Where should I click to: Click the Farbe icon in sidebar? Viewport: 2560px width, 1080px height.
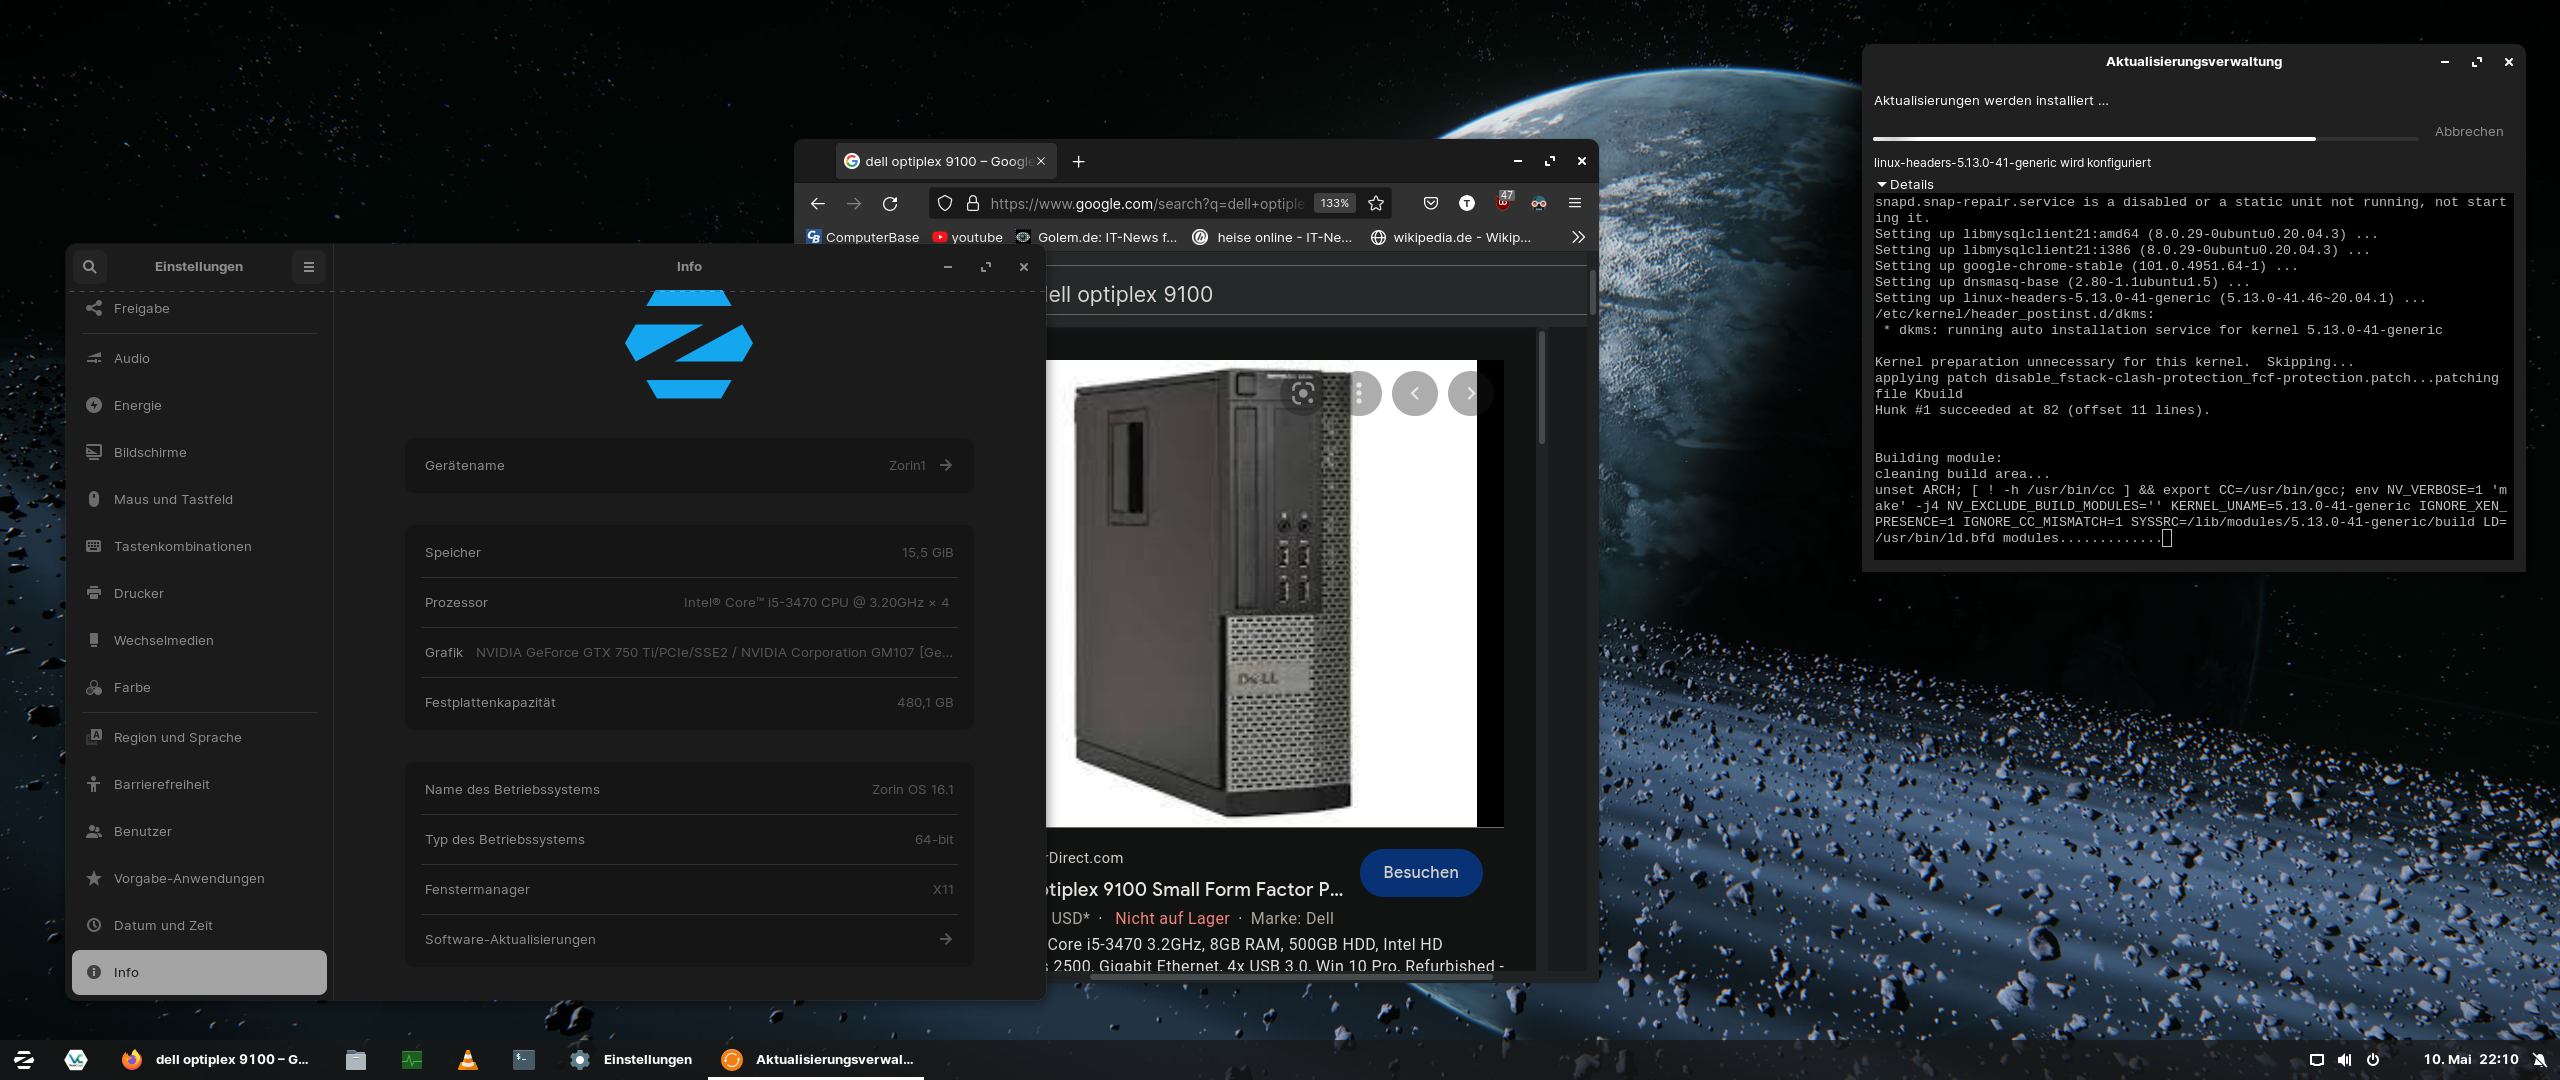[x=94, y=688]
